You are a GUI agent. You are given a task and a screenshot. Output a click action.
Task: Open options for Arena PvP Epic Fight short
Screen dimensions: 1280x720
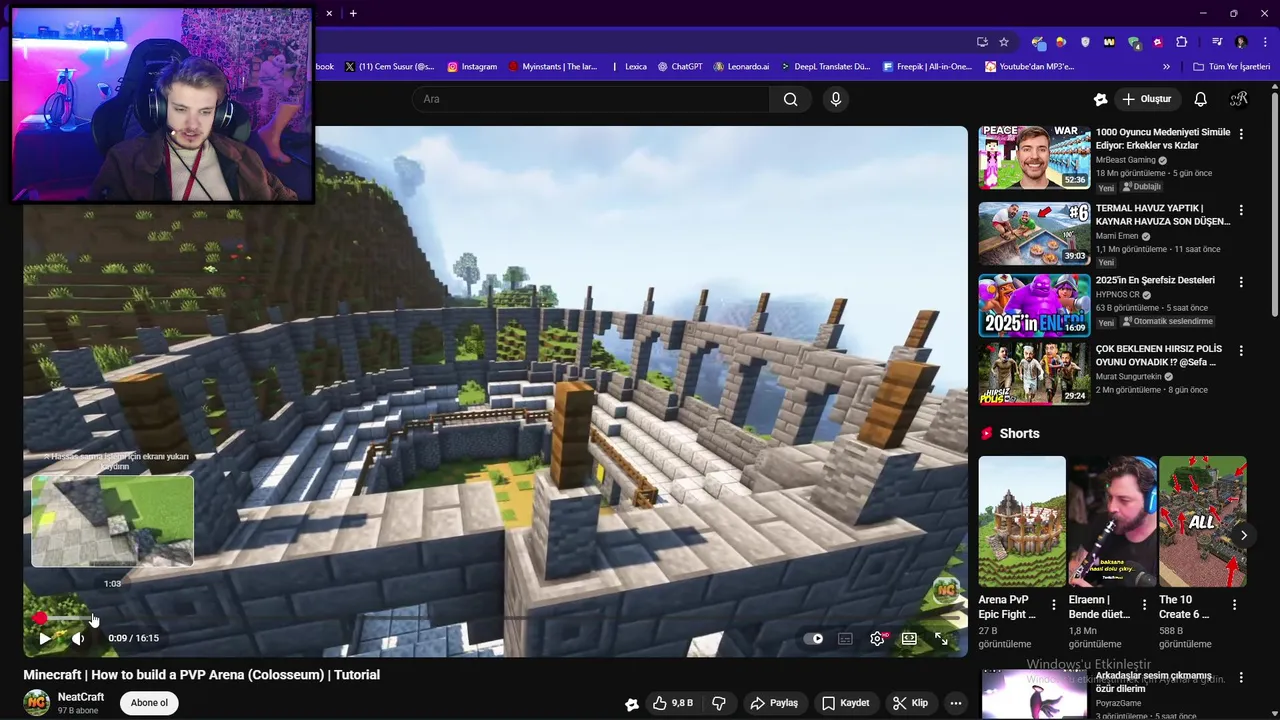1054,605
